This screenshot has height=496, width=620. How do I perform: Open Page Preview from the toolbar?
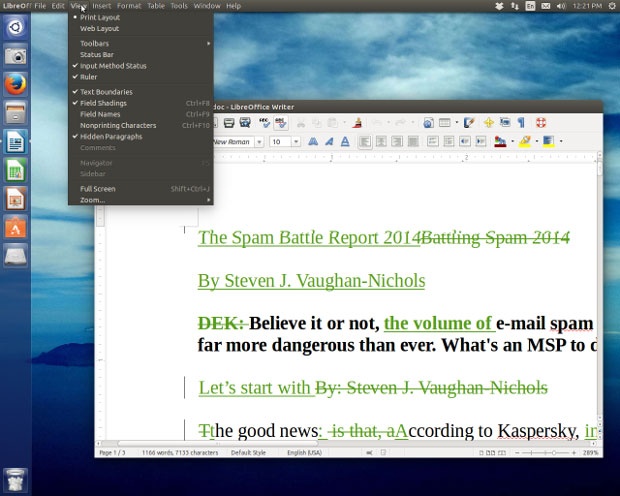tap(245, 123)
